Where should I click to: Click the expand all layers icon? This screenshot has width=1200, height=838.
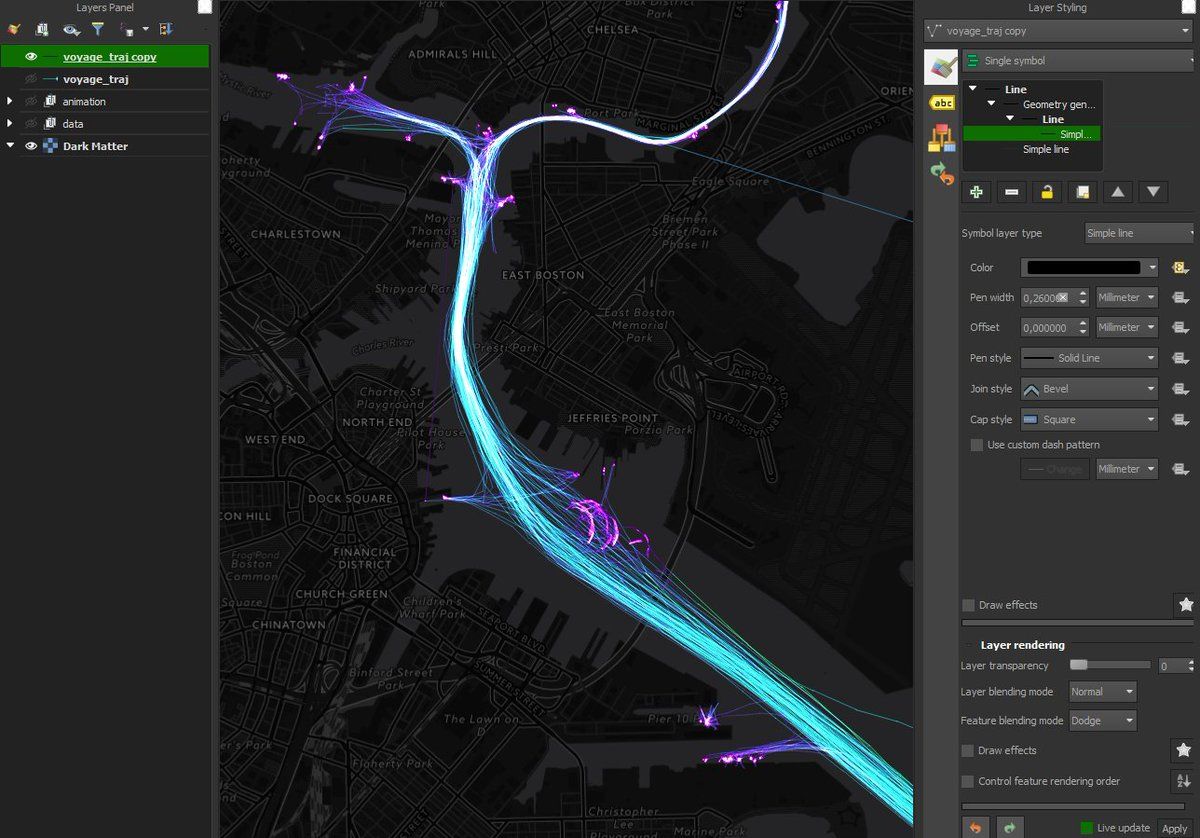coord(166,30)
